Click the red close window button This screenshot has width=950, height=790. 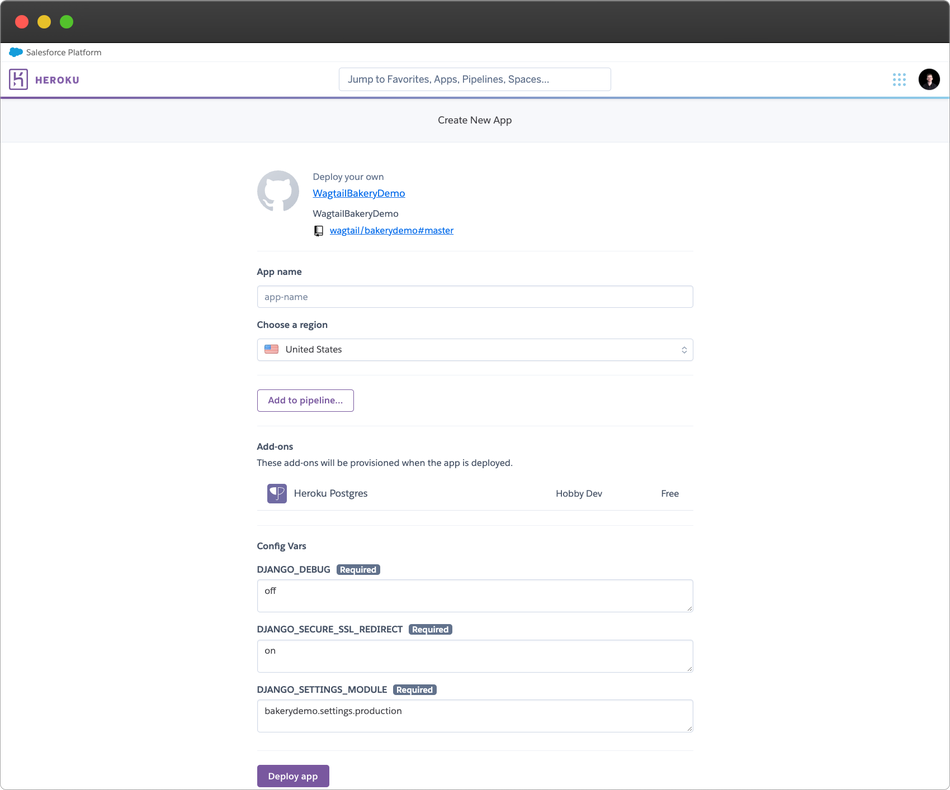pos(22,22)
